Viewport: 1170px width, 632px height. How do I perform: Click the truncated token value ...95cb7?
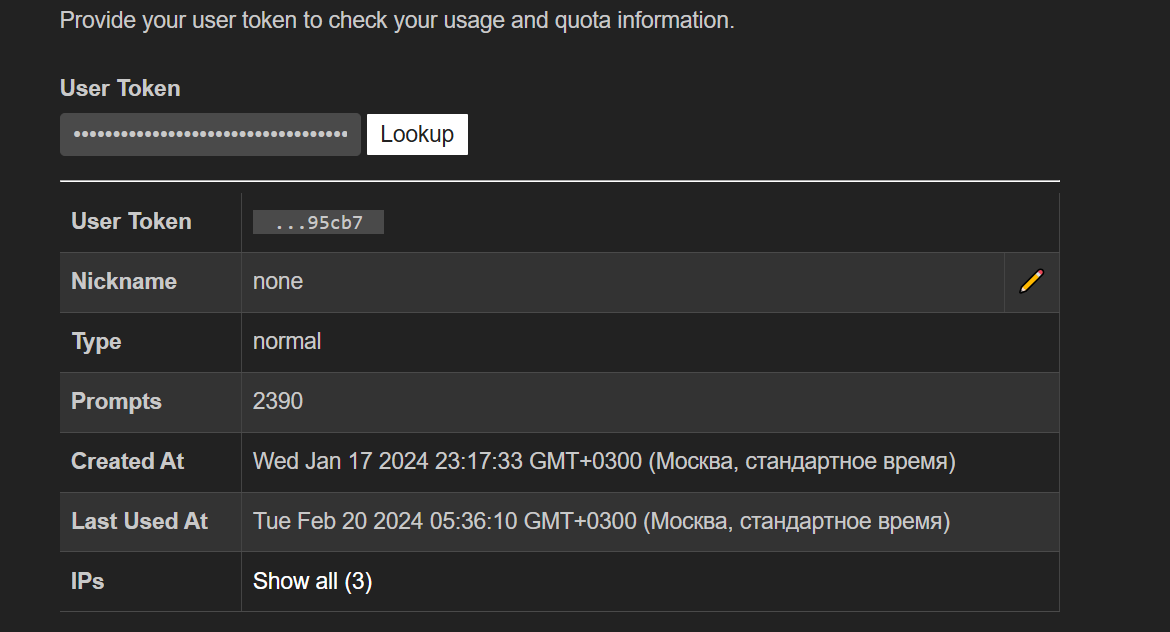318,222
